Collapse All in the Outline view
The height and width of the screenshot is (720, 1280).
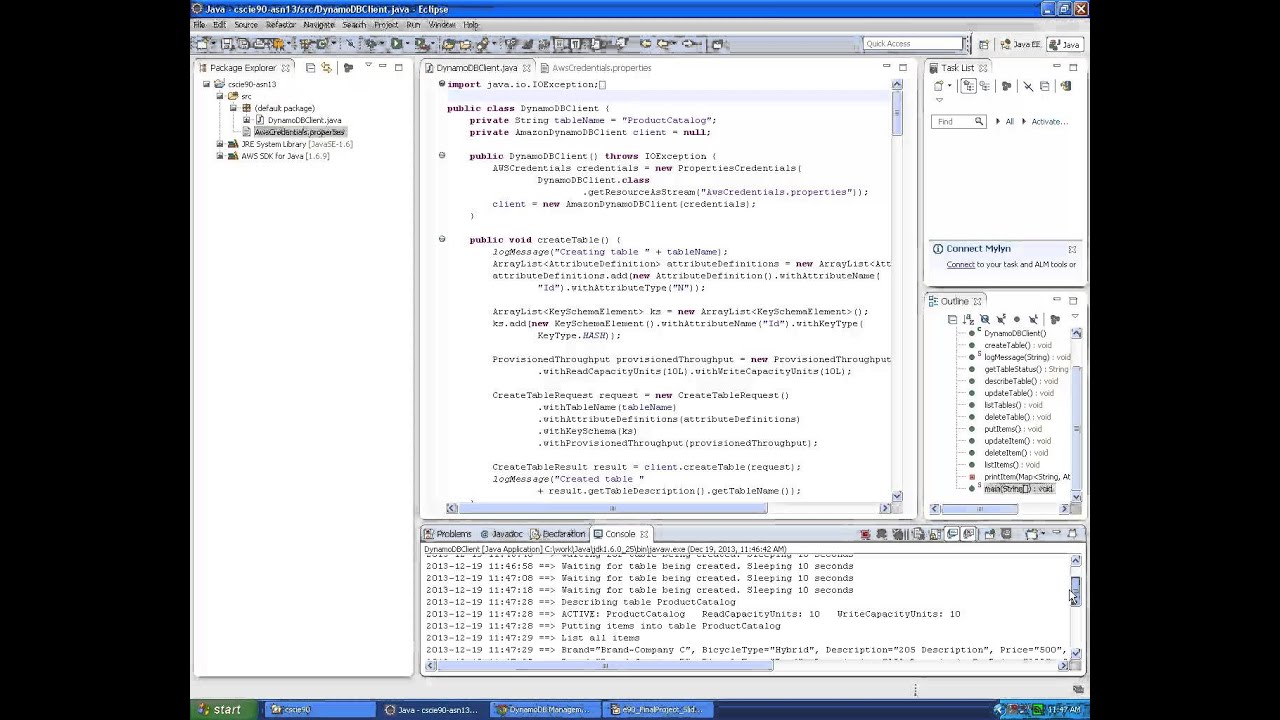[952, 319]
